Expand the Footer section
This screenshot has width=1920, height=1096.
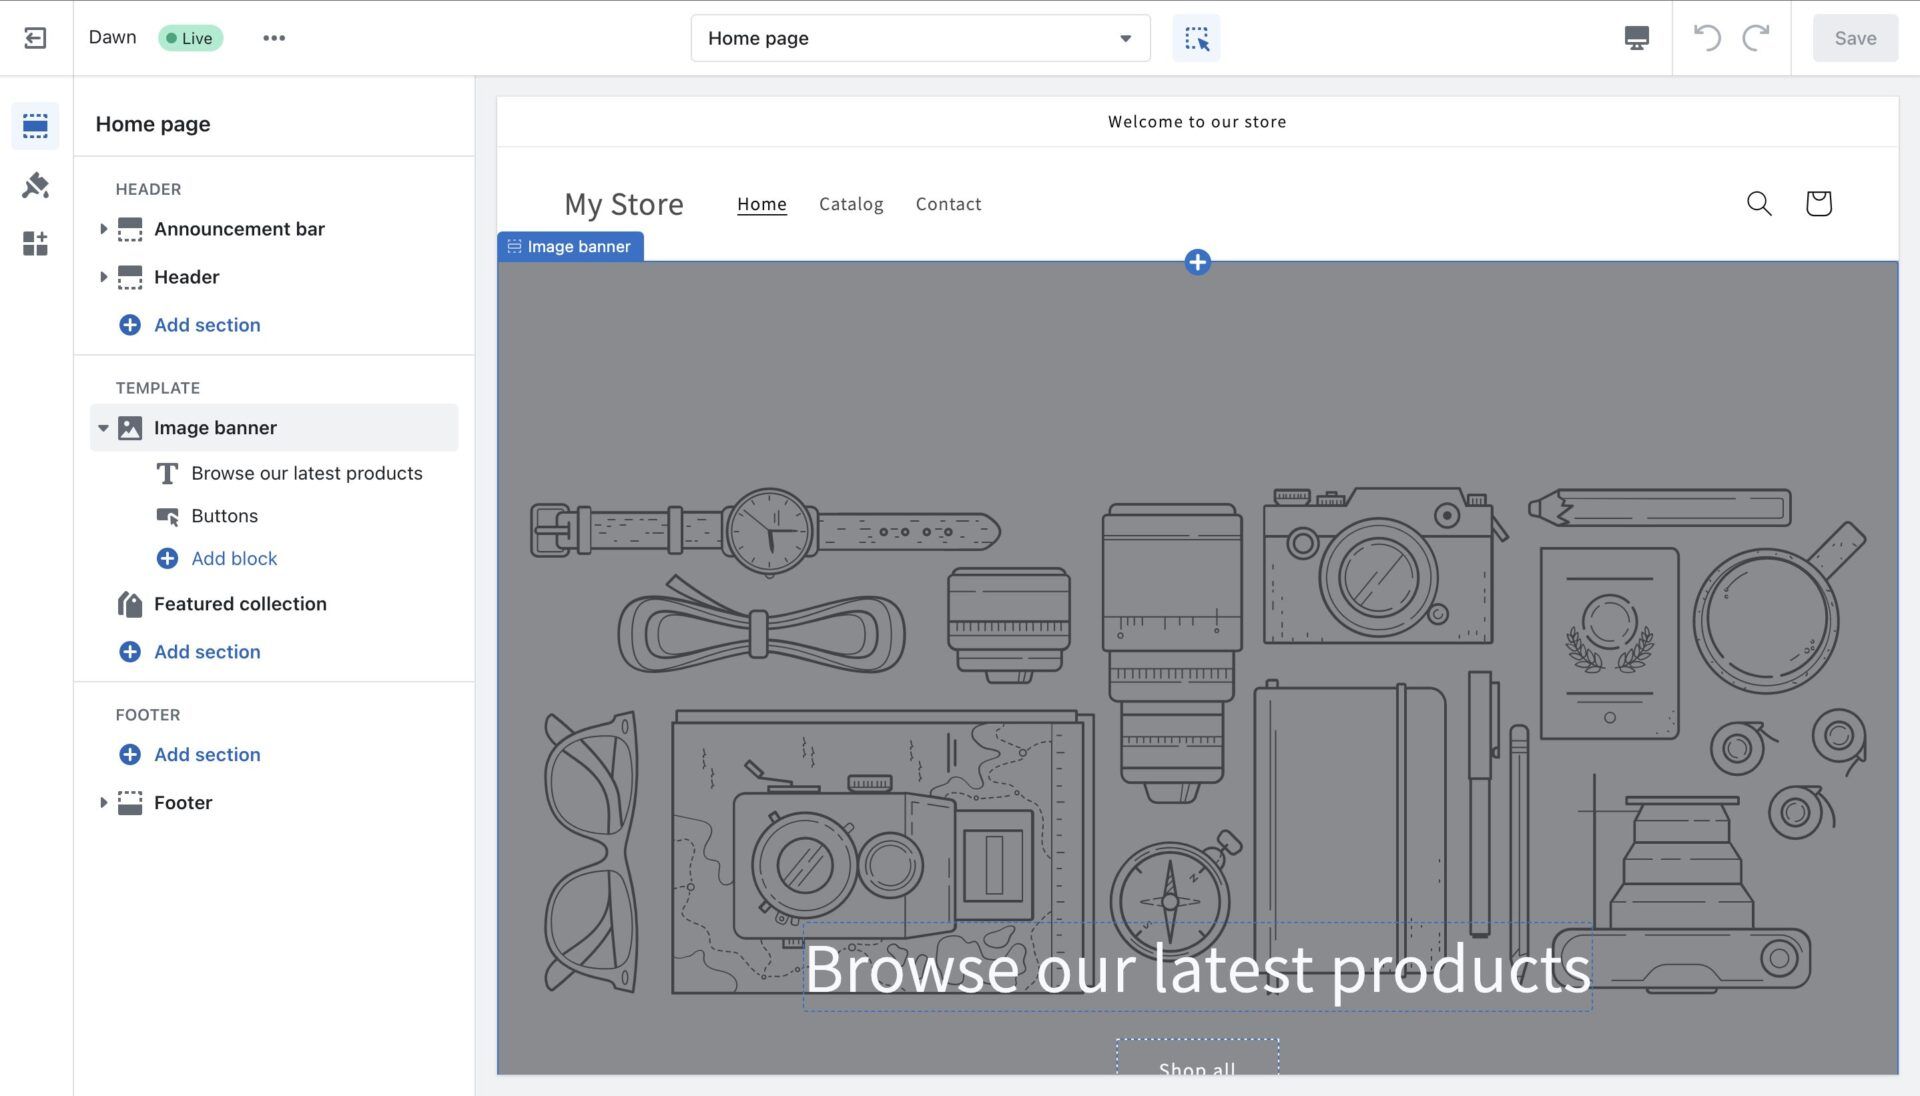click(x=103, y=803)
